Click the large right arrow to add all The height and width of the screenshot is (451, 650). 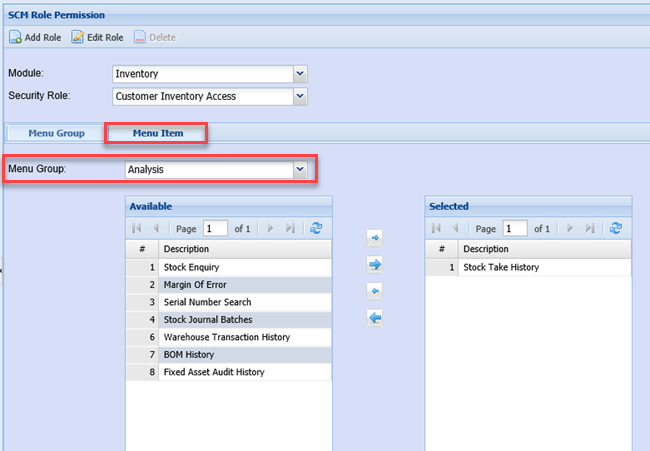(375, 265)
